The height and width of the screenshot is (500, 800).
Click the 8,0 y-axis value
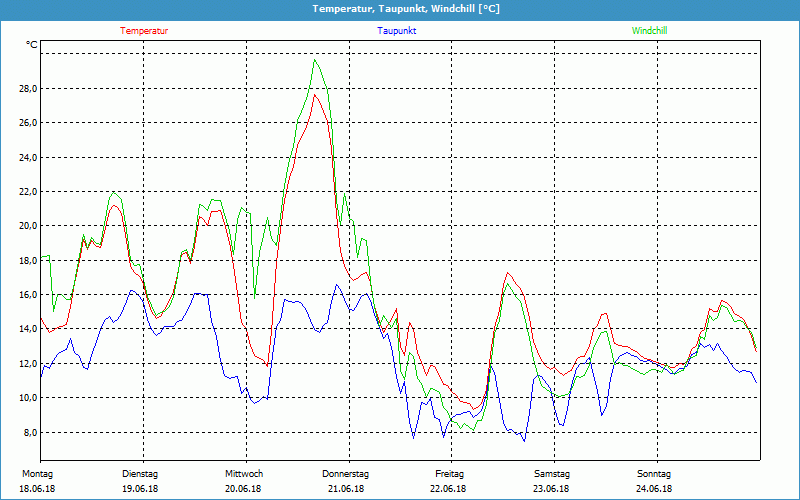[x=31, y=433]
